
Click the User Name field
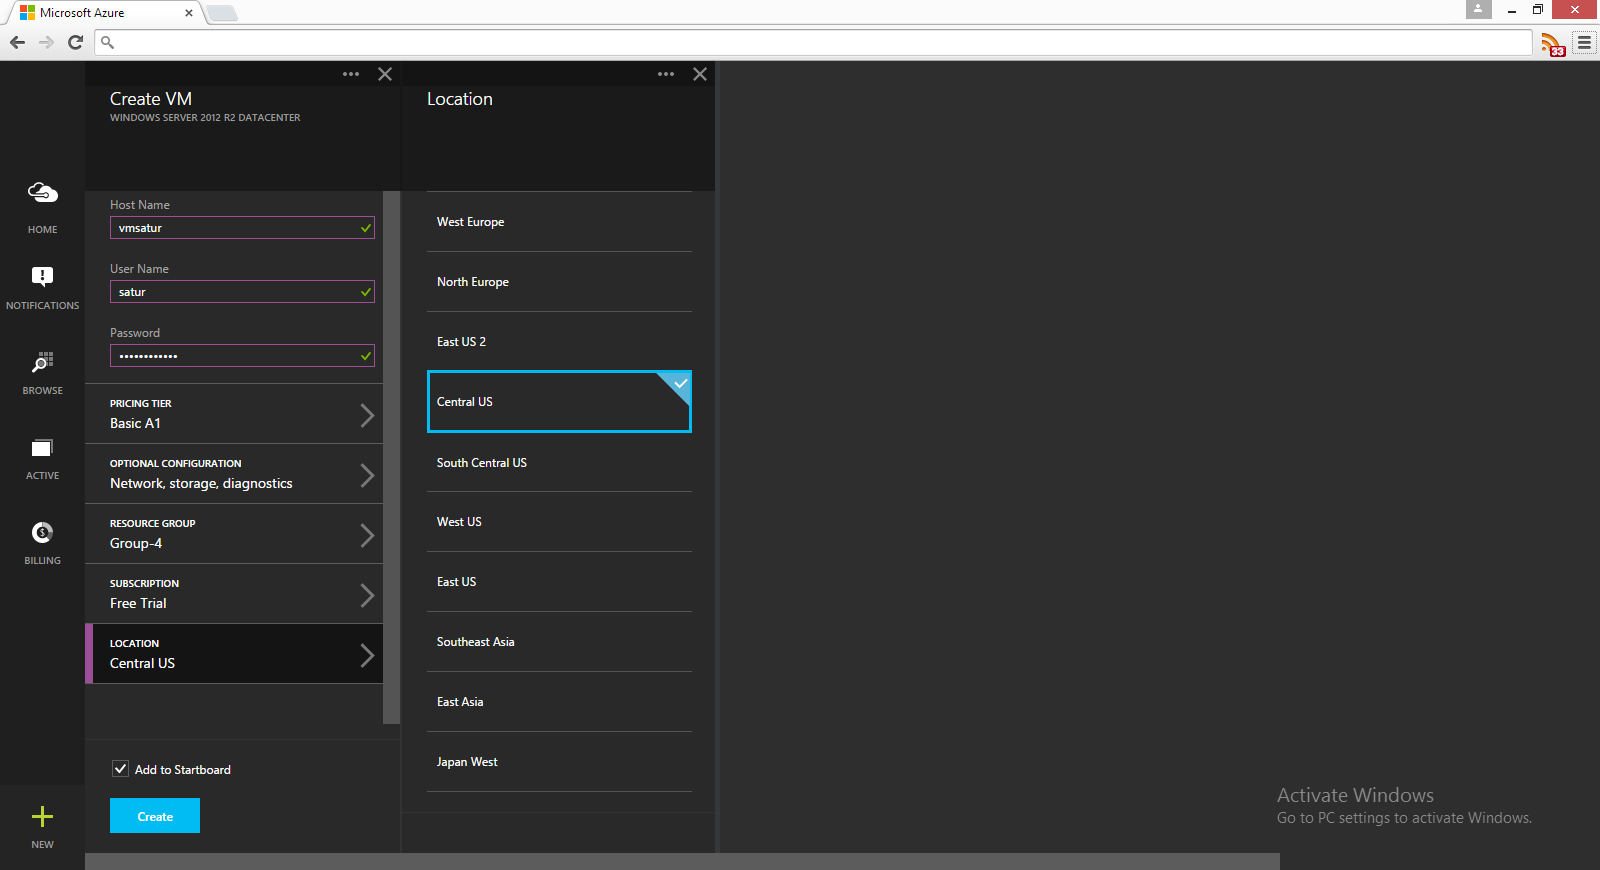[242, 292]
